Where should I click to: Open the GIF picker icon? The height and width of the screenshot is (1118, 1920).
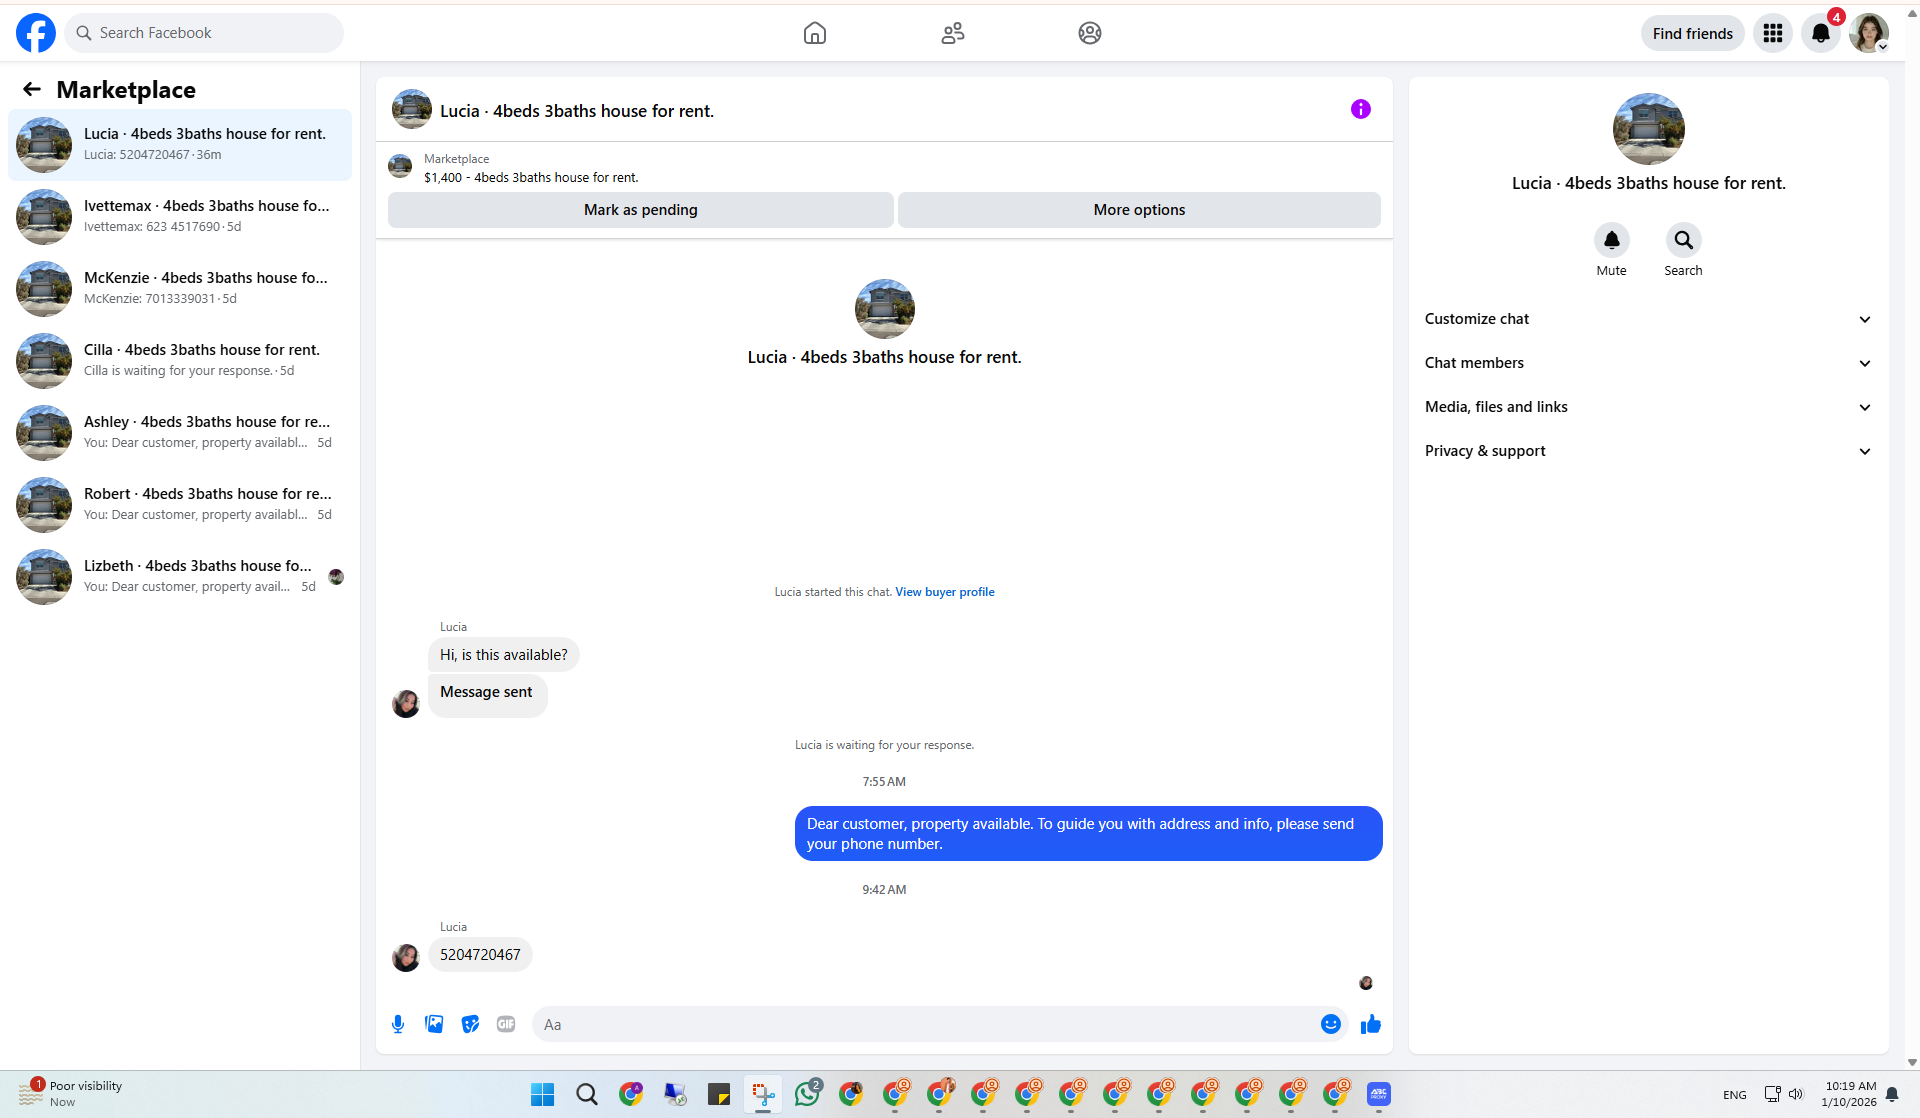(x=506, y=1024)
